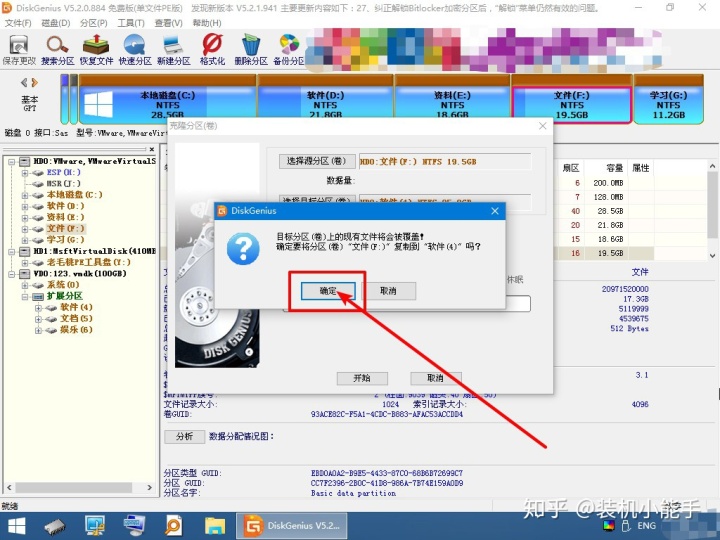Click the ENG language indicator in tray
Image resolution: width=720 pixels, height=540 pixels.
coord(646,526)
